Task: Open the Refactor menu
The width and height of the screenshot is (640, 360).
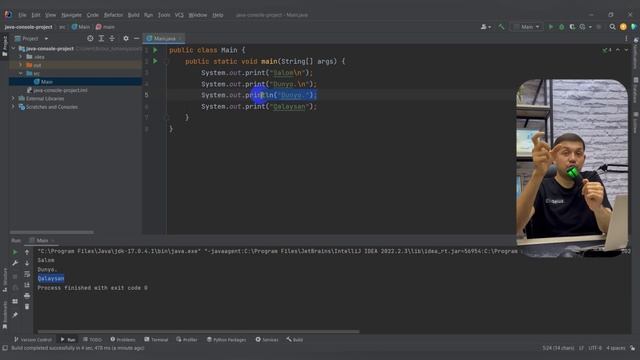Action: [x=113, y=15]
